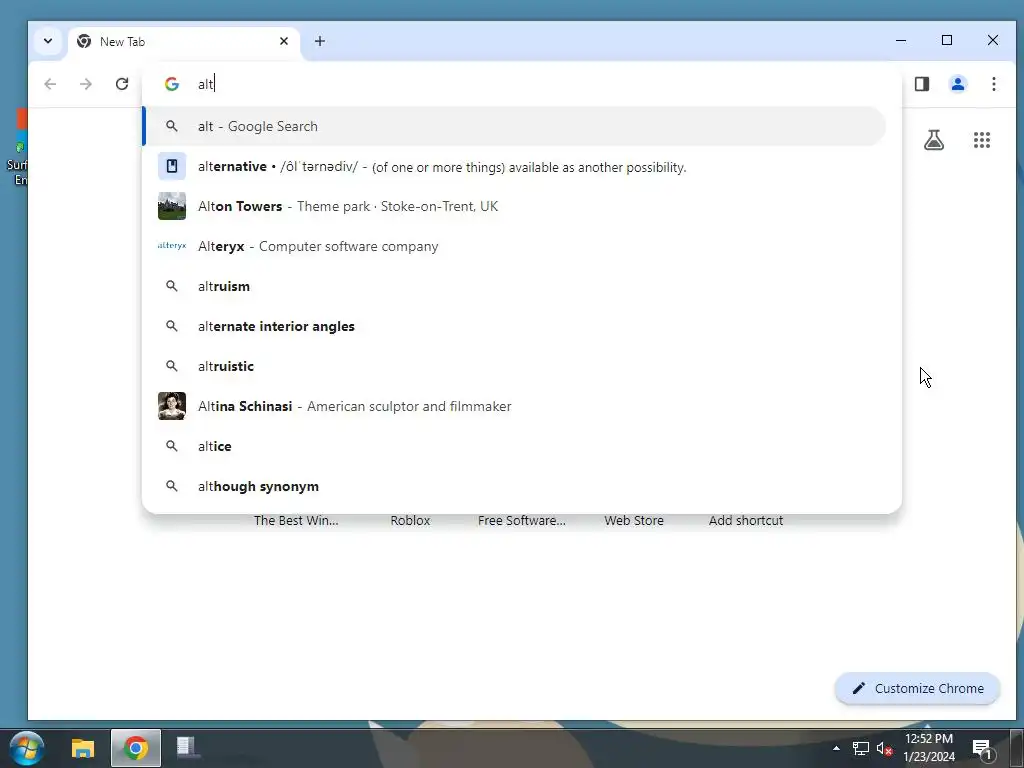Open the Search Labs flask icon
The height and width of the screenshot is (768, 1024).
tap(933, 140)
